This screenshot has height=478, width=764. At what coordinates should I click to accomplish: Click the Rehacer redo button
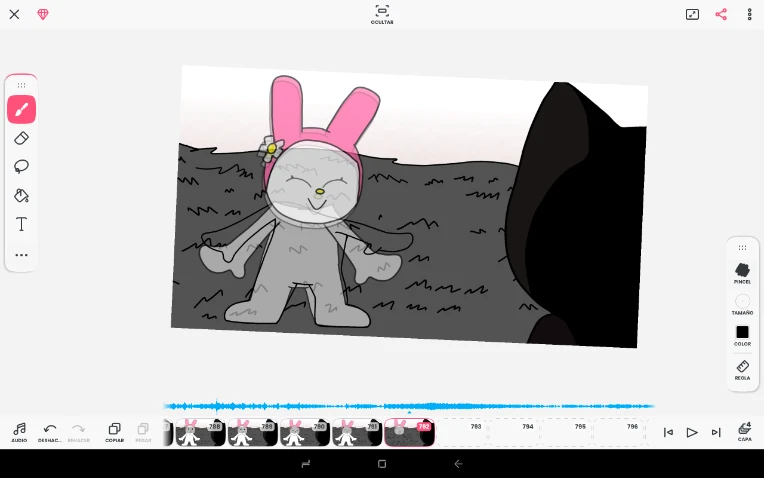point(78,432)
